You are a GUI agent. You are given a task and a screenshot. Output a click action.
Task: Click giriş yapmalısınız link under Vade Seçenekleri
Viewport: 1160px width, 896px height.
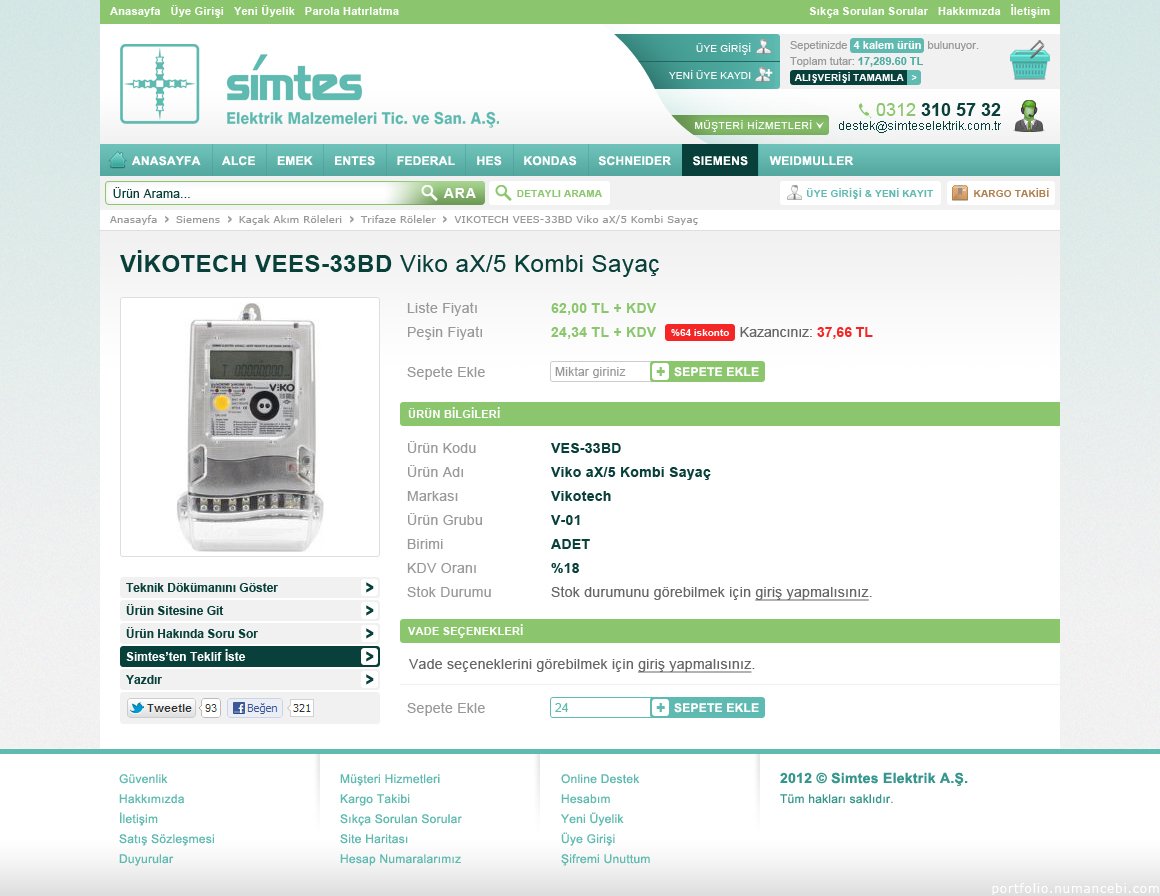coord(695,664)
